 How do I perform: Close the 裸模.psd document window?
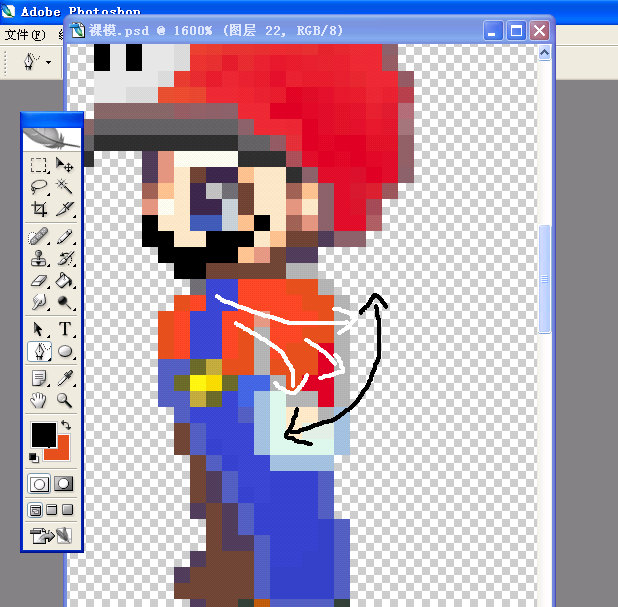click(540, 30)
